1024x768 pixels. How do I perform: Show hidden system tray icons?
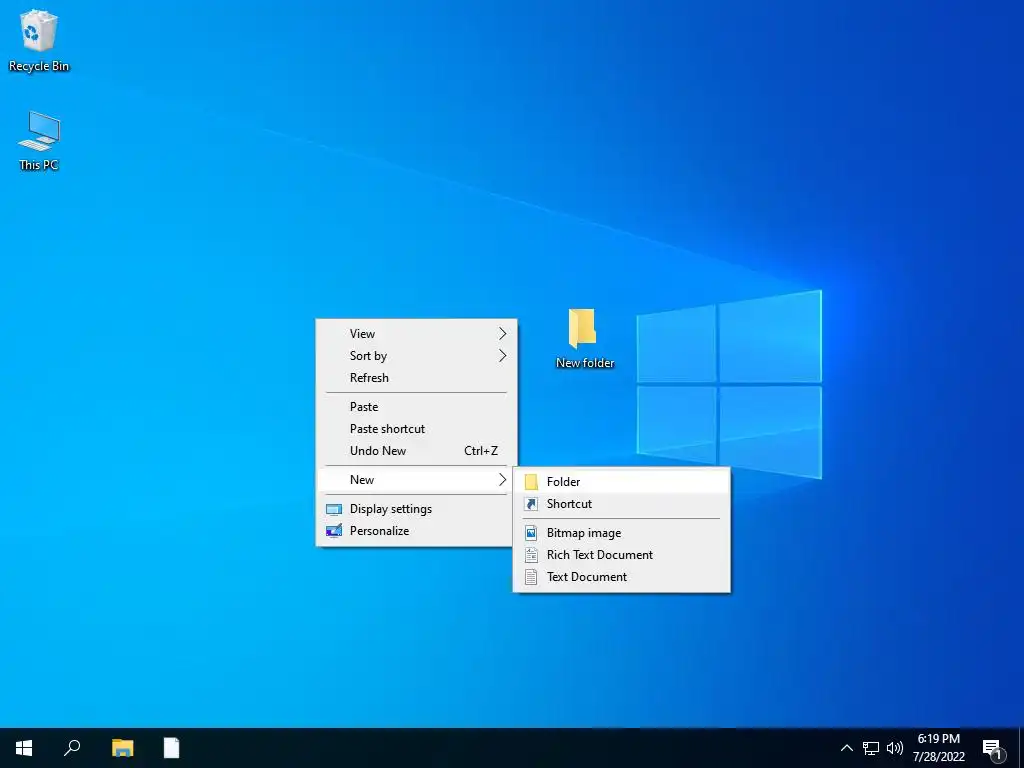846,748
